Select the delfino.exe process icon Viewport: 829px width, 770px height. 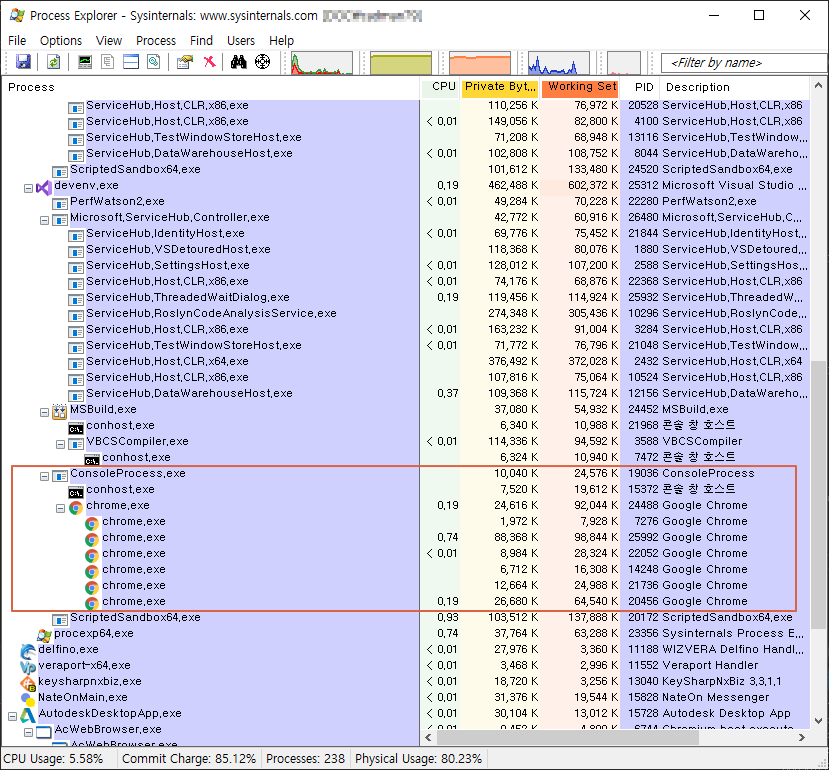coord(27,651)
